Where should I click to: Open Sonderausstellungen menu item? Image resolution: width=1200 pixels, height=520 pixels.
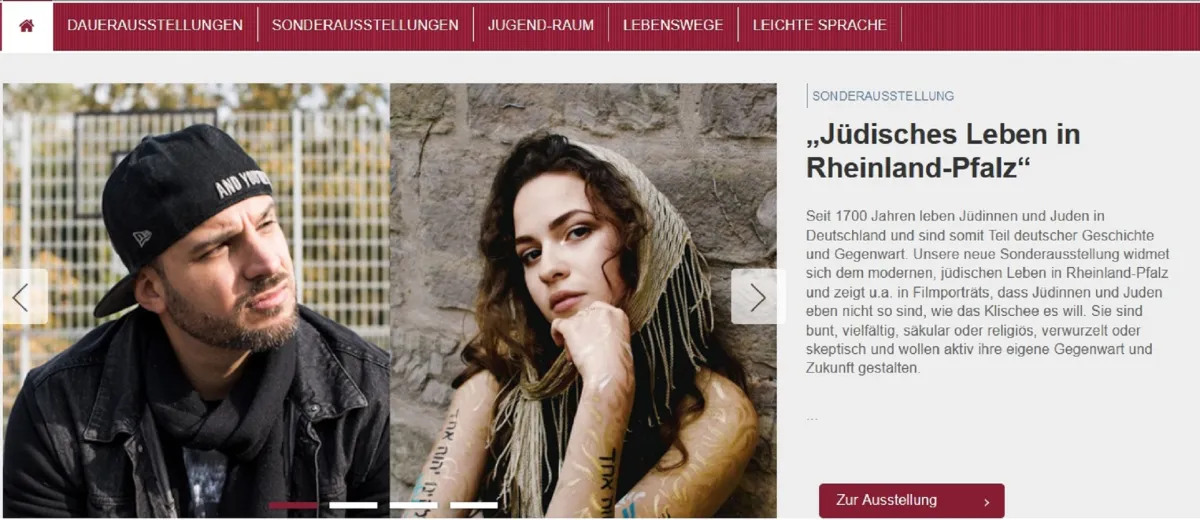click(365, 25)
